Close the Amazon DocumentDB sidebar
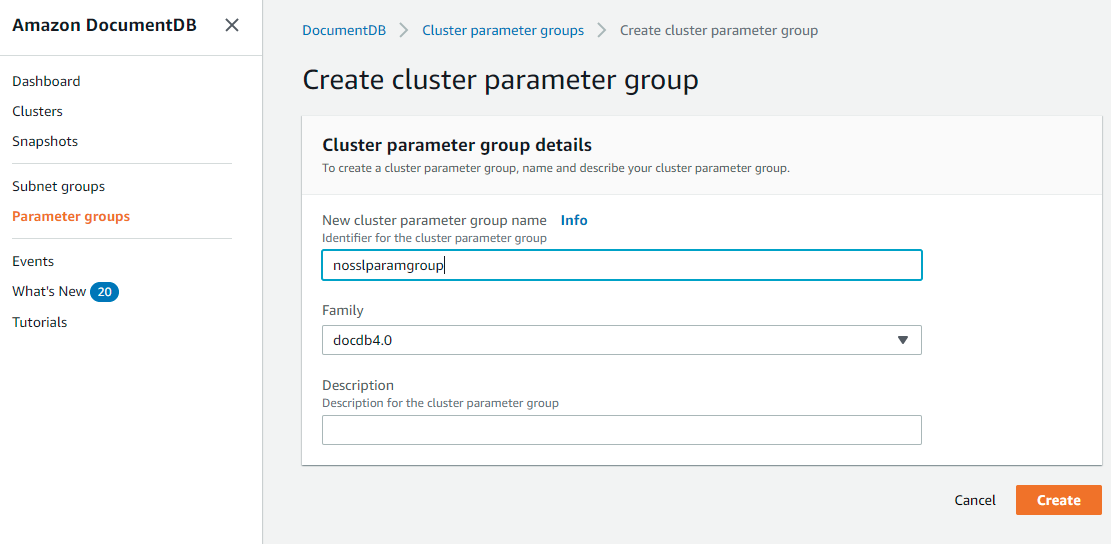Image resolution: width=1111 pixels, height=544 pixels. pyautogui.click(x=232, y=26)
